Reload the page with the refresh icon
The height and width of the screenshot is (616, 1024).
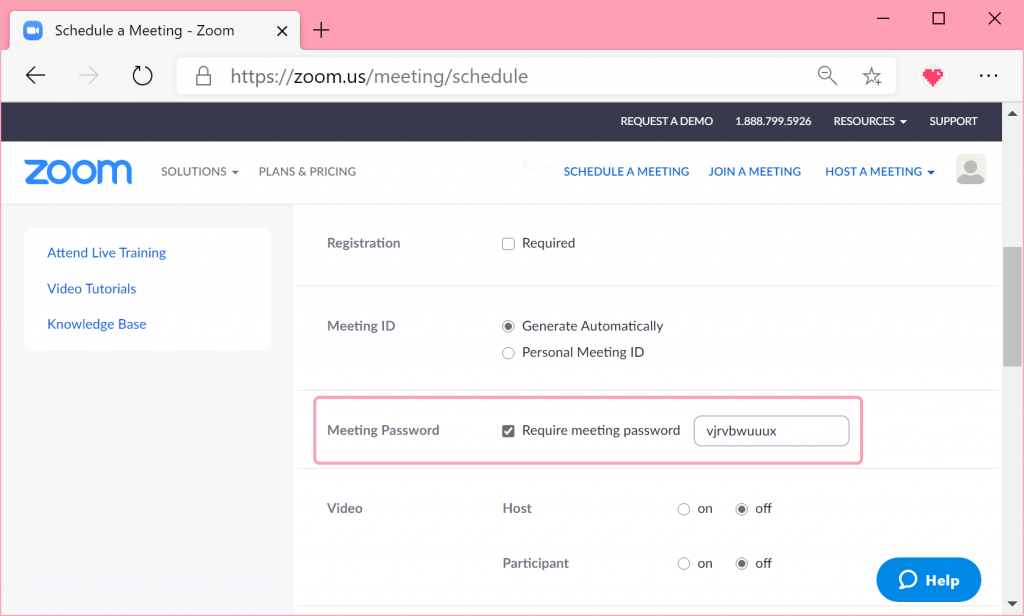(142, 76)
